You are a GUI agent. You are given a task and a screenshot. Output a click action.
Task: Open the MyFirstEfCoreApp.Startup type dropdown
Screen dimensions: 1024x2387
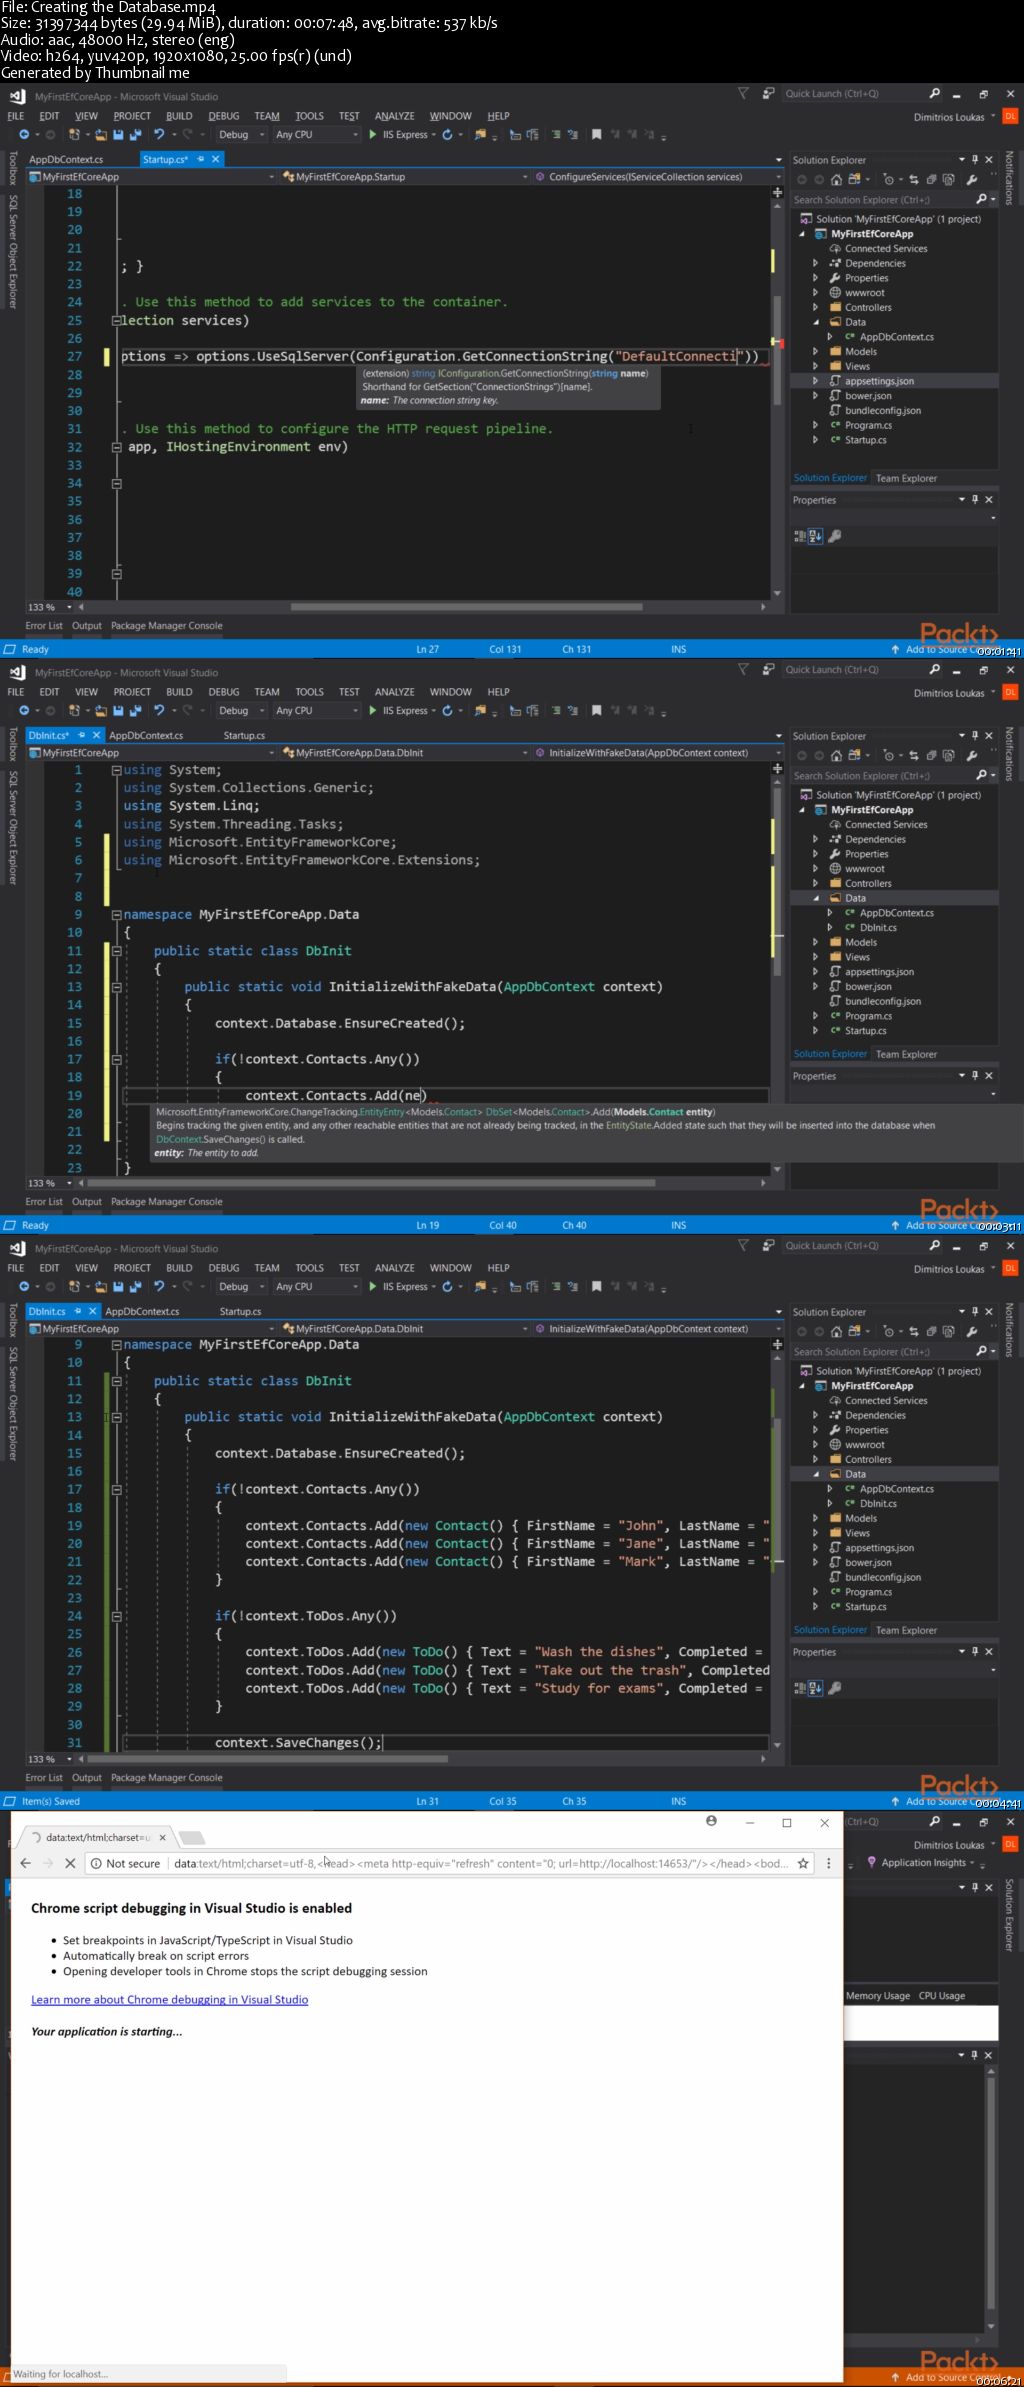403,177
